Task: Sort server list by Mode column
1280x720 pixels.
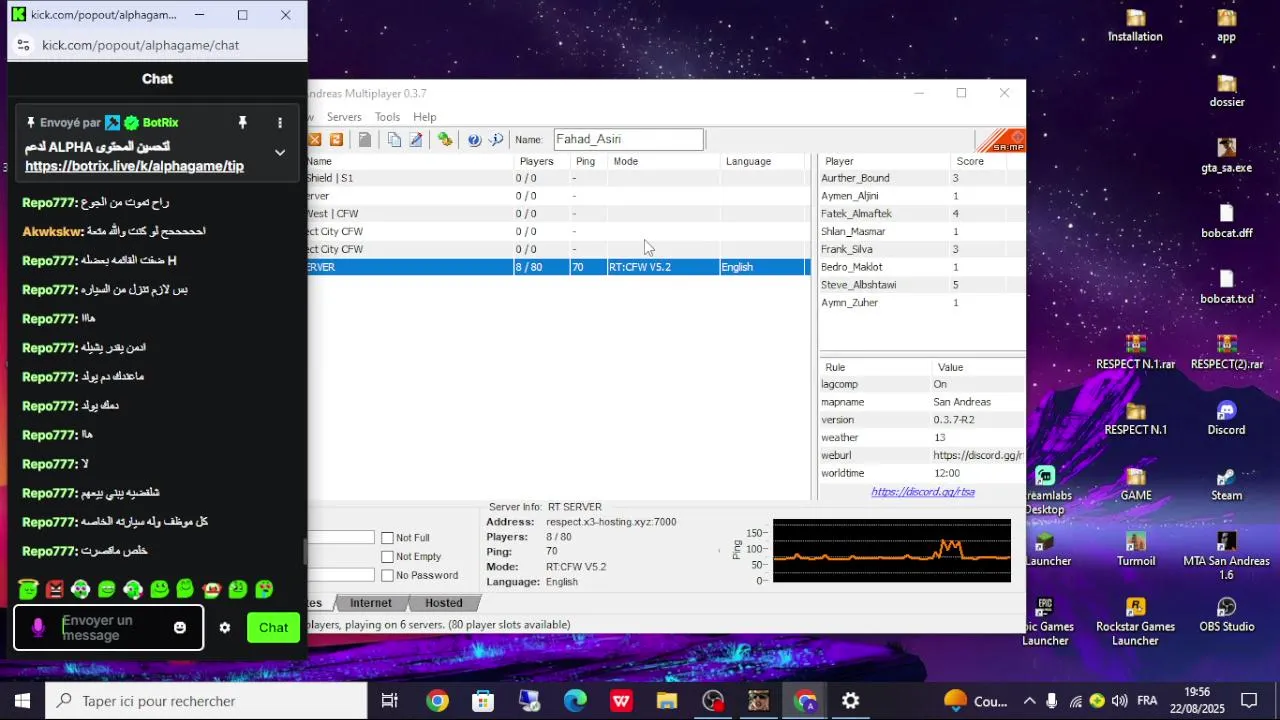Action: click(664, 161)
